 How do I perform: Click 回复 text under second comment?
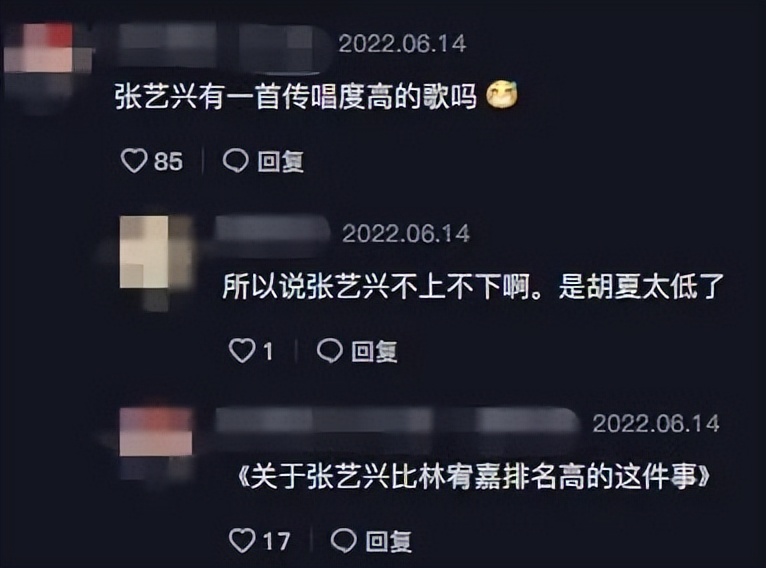[x=374, y=351]
